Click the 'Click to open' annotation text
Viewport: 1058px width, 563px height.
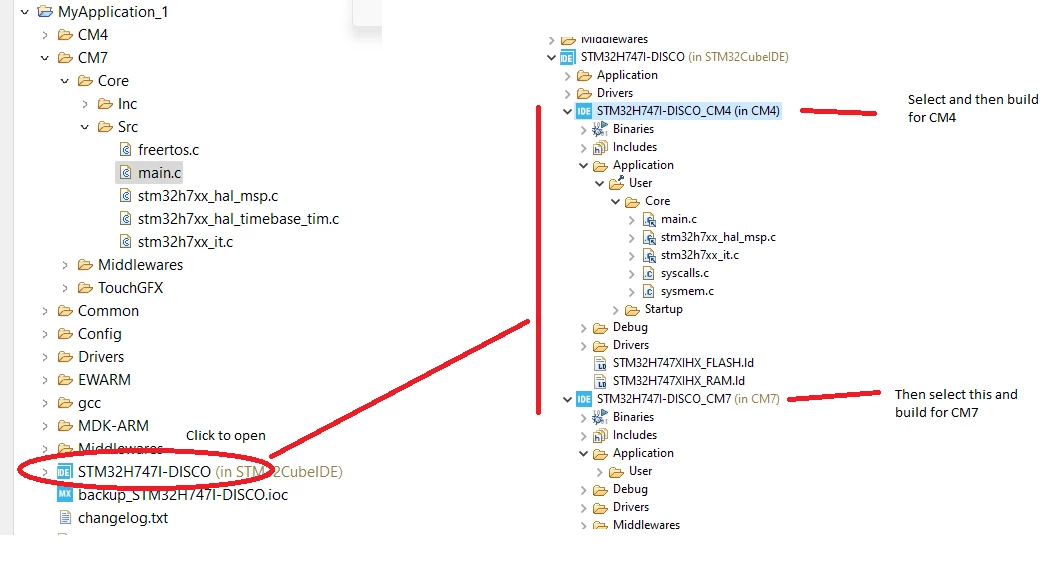[x=226, y=435]
